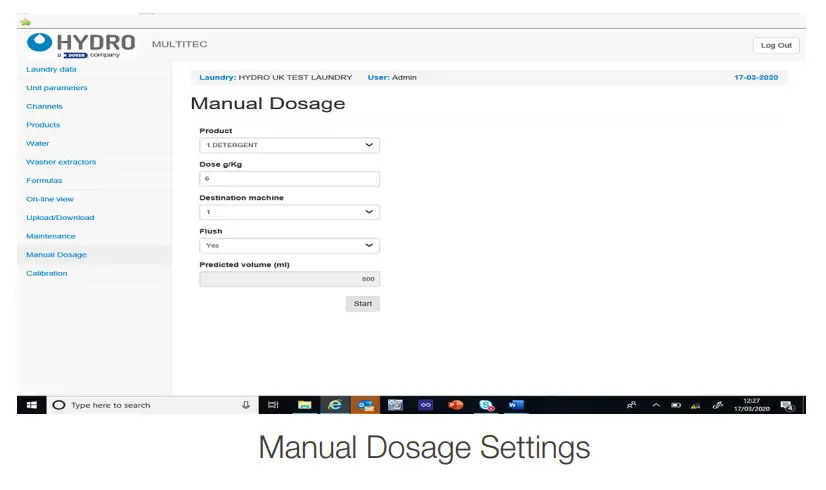Start the manual dosage
The image size is (826, 490).
pos(362,303)
